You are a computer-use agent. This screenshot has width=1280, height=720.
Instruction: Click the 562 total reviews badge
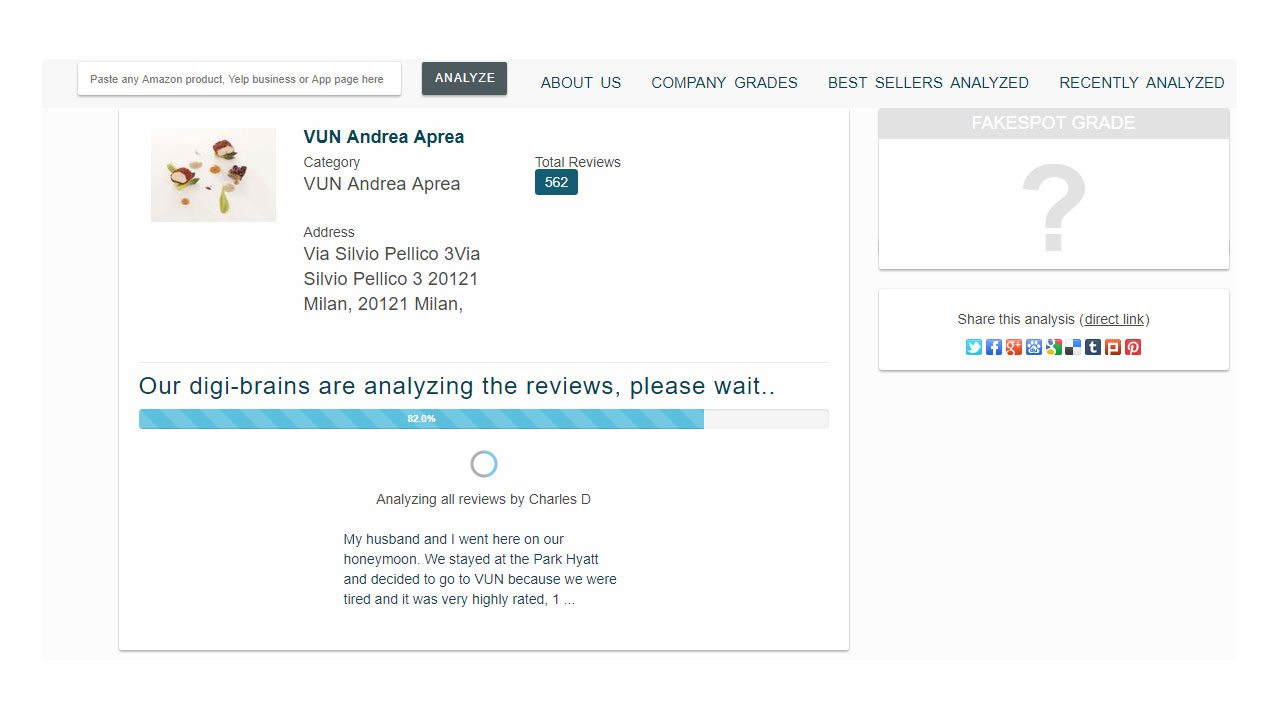pyautogui.click(x=556, y=182)
